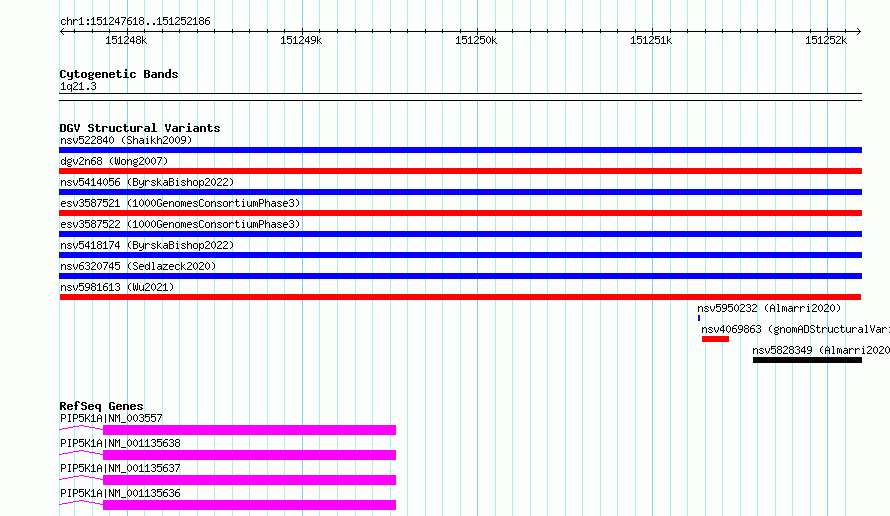890x516 pixels.
Task: Click the magenta PIP5K1A NM_003557 exon bar
Action: [249, 430]
